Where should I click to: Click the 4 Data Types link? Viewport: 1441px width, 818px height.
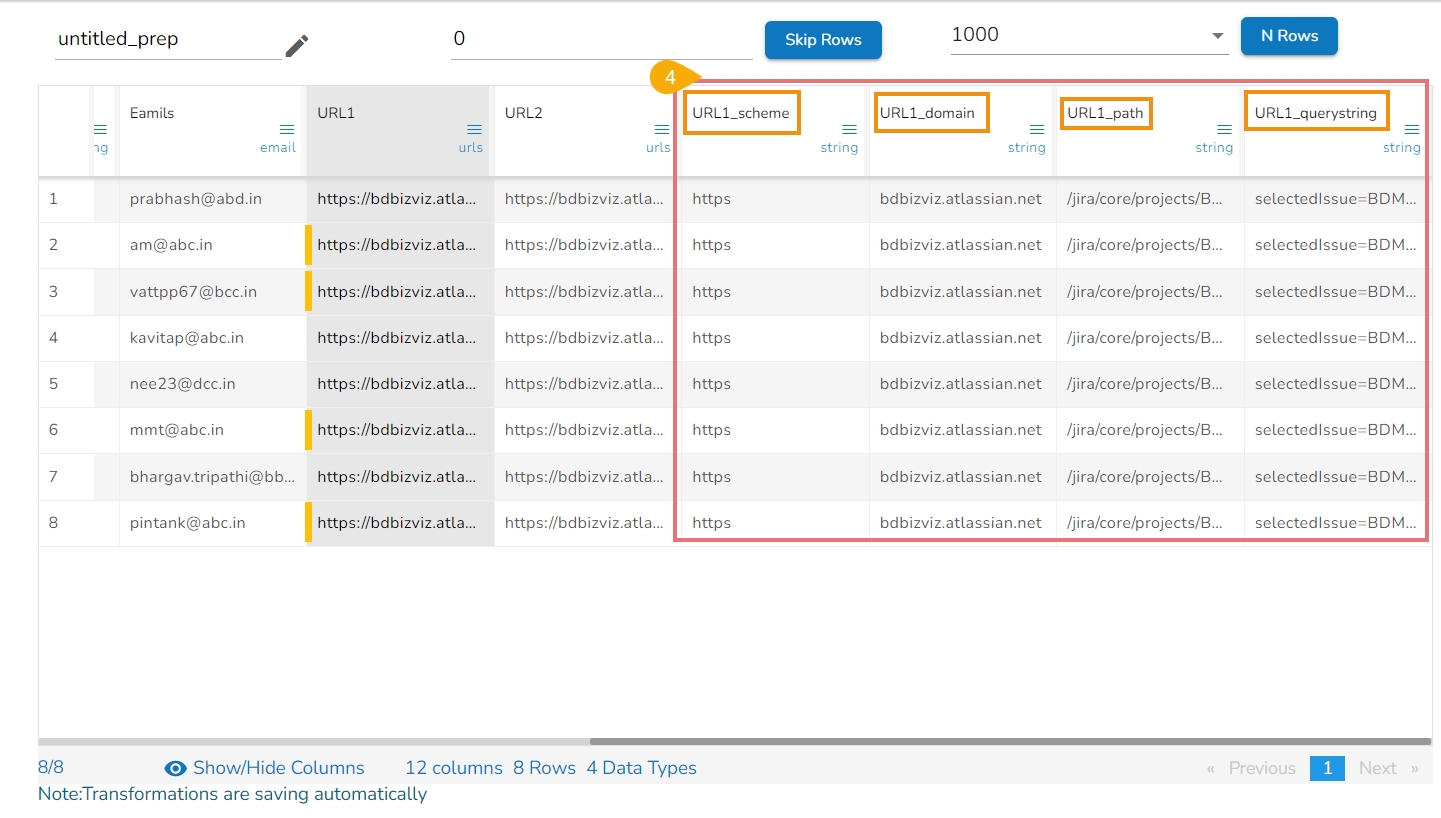tap(641, 768)
